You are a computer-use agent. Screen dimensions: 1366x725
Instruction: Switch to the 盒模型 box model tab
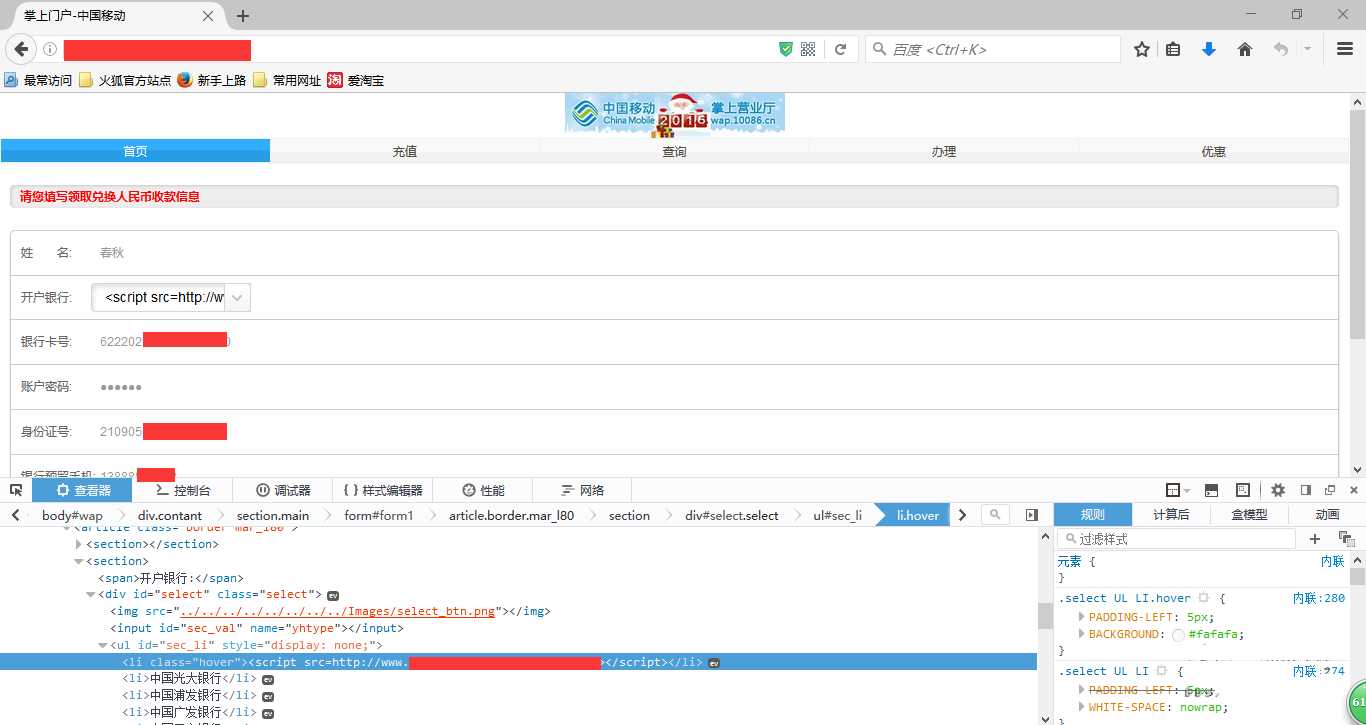[x=1249, y=515]
